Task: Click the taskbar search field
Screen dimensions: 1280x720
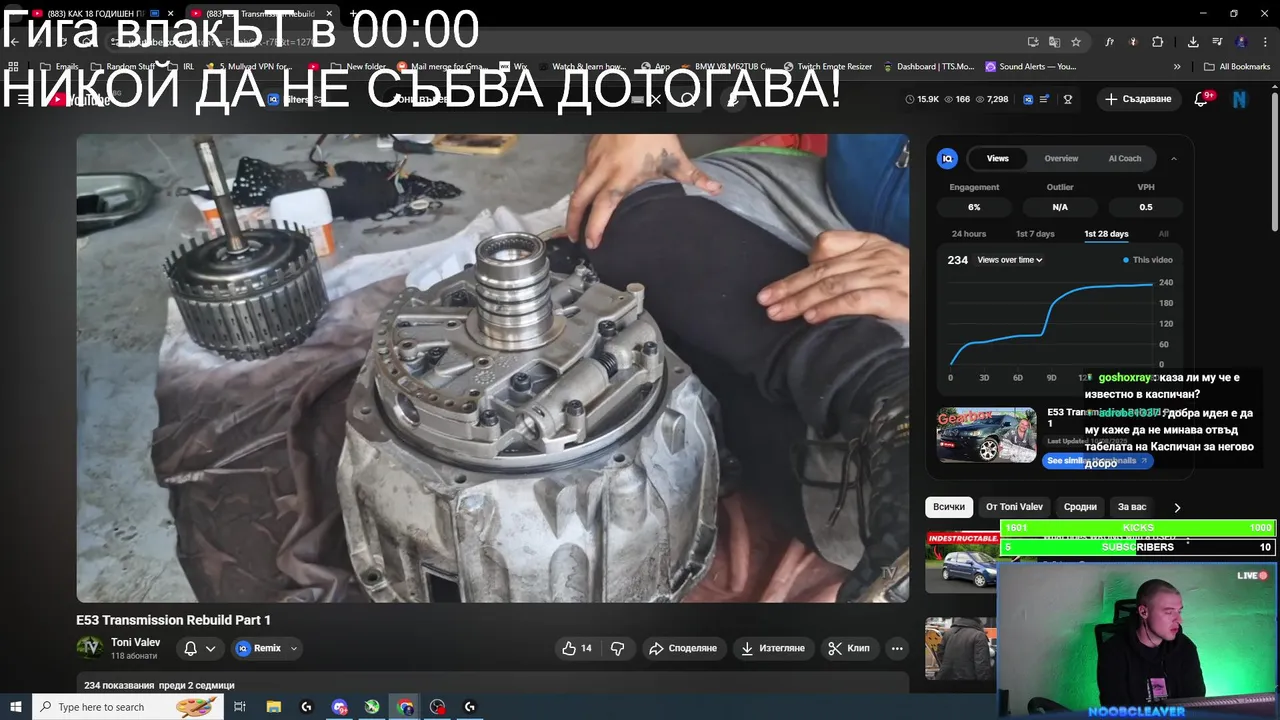Action: [x=127, y=707]
